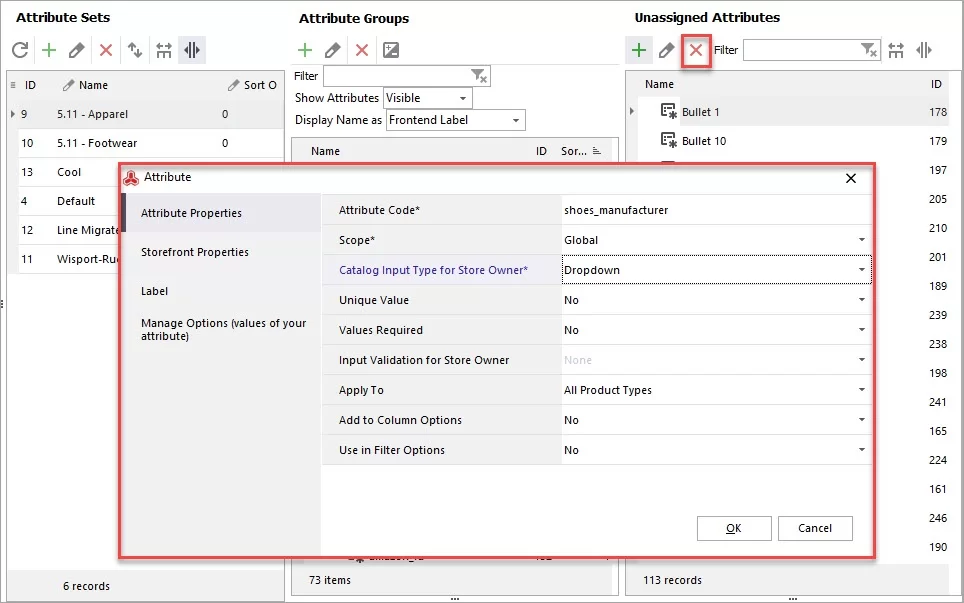Sort Unassigned Attributes by Name header
Screen dimensions: 964x603
click(659, 84)
